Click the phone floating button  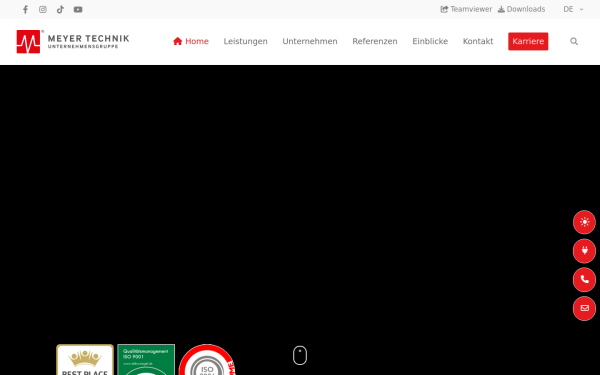584,279
